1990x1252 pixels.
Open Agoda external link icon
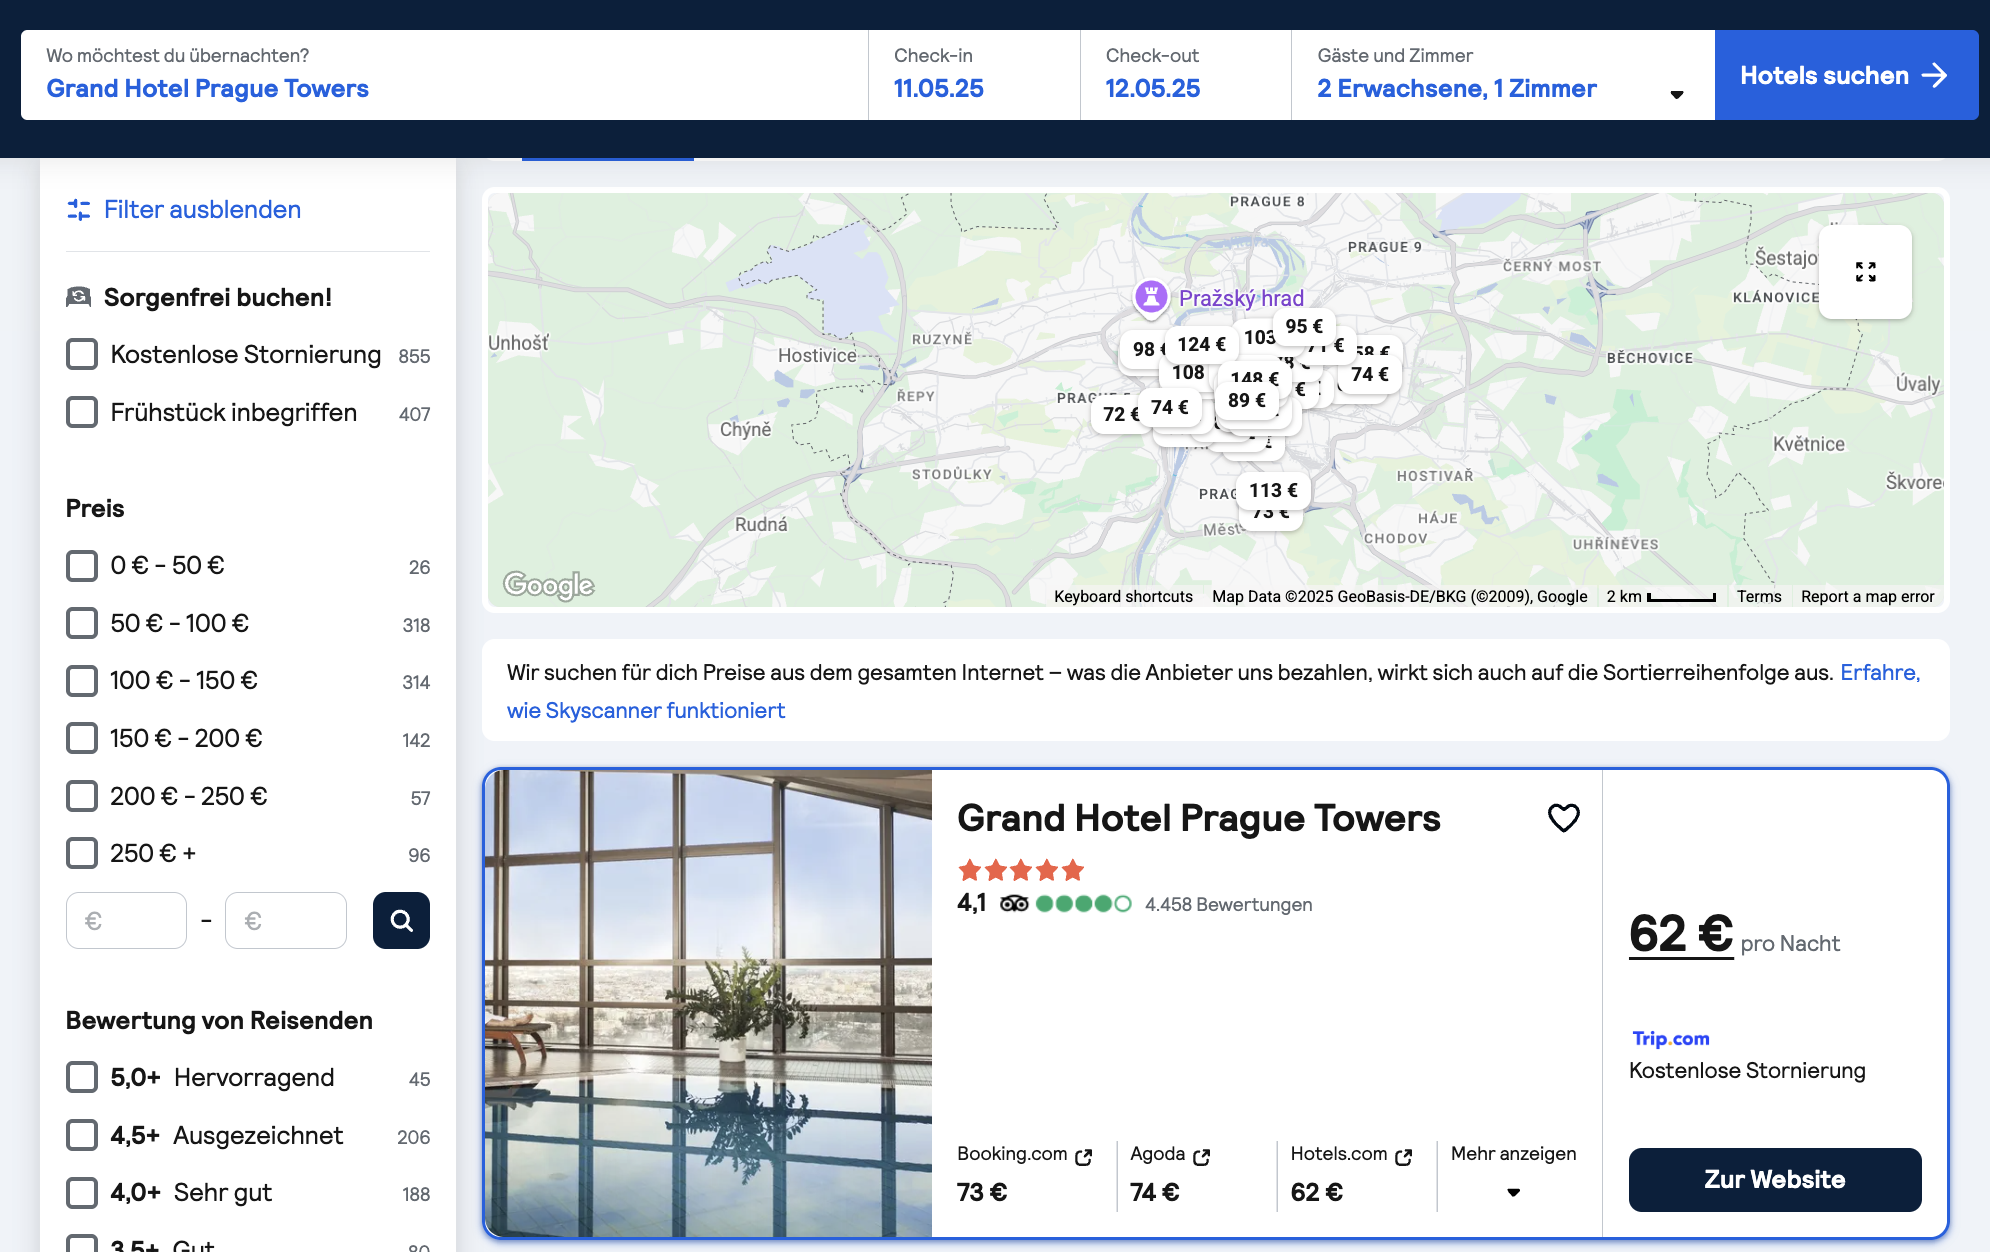click(1202, 1156)
